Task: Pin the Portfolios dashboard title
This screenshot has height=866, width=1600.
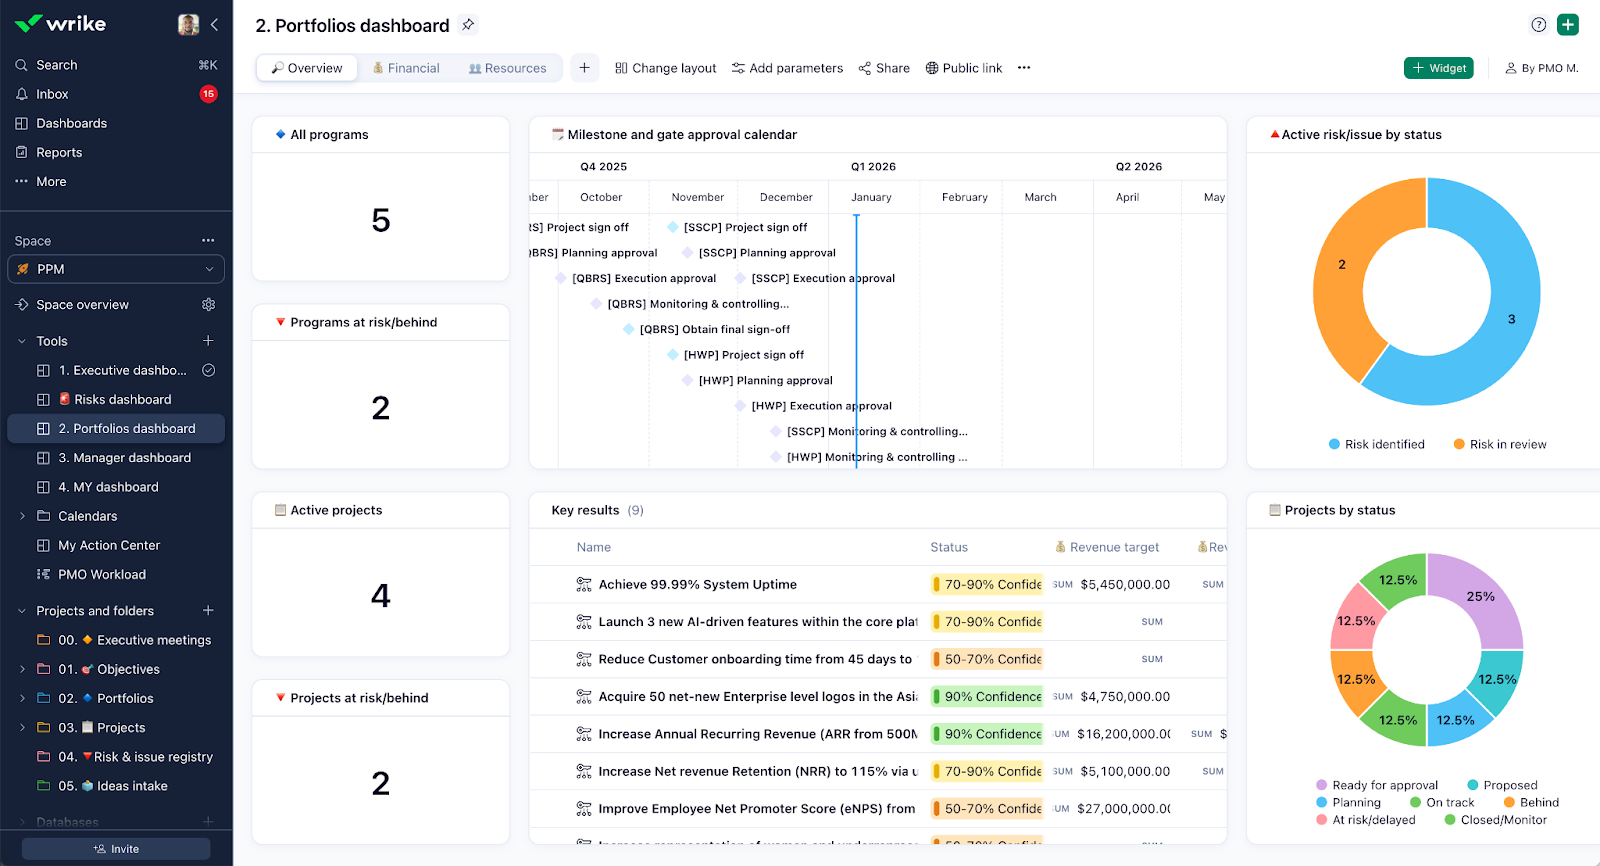Action: [468, 25]
